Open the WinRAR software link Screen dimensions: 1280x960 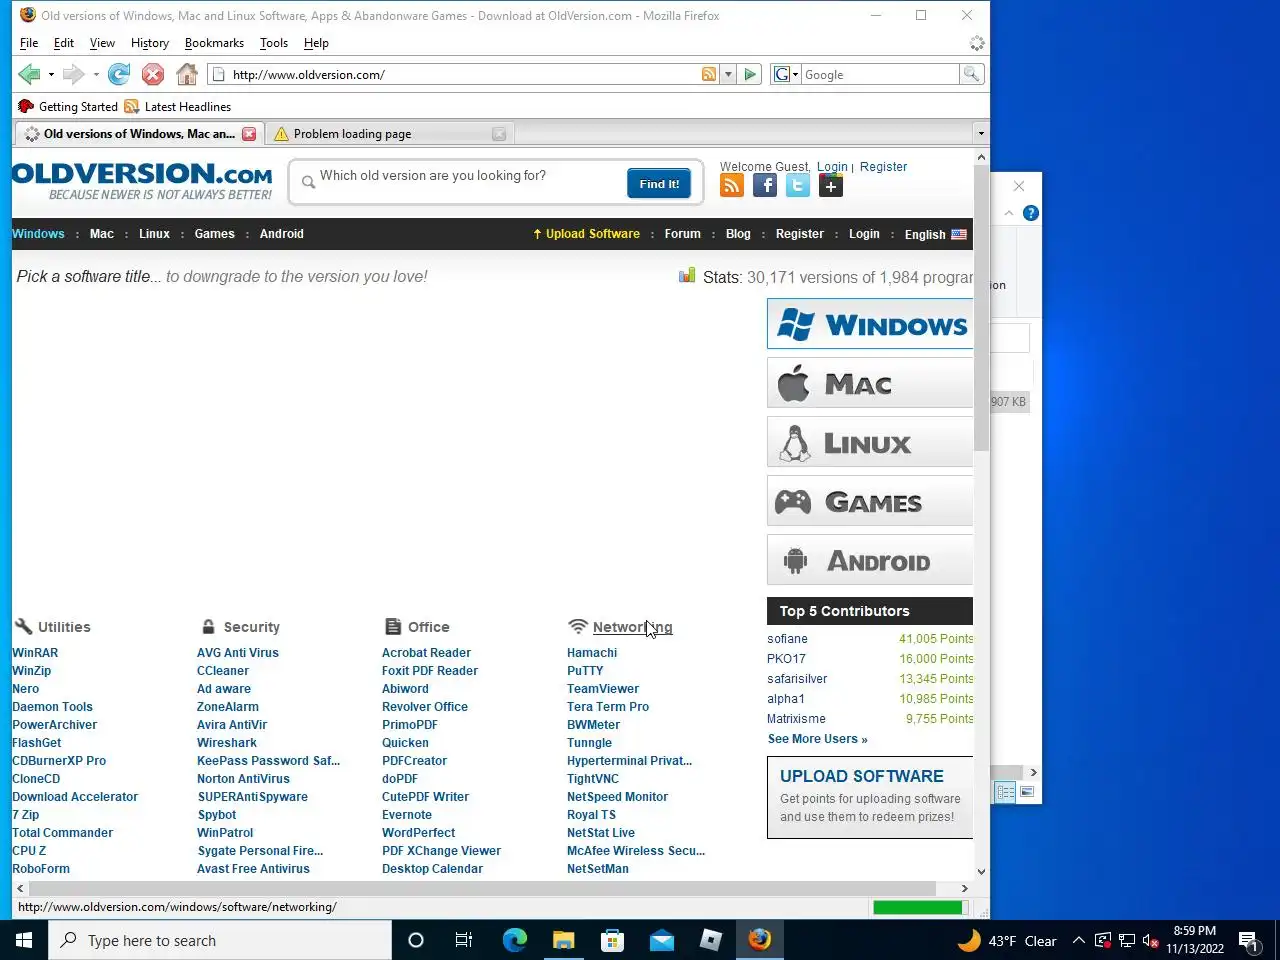tap(35, 653)
